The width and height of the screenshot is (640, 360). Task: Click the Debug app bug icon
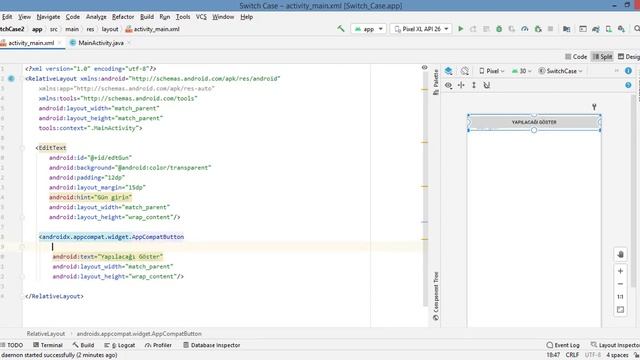point(499,29)
